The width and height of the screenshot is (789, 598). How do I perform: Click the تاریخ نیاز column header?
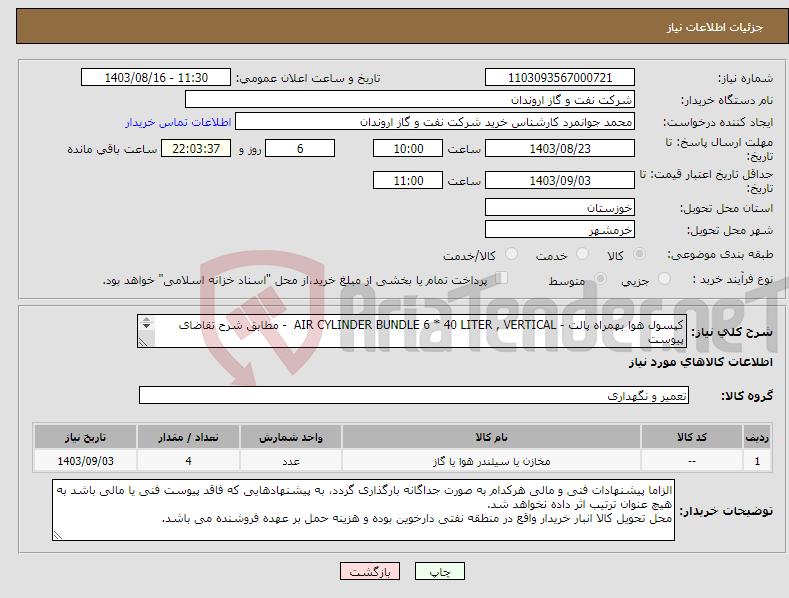pyautogui.click(x=86, y=437)
